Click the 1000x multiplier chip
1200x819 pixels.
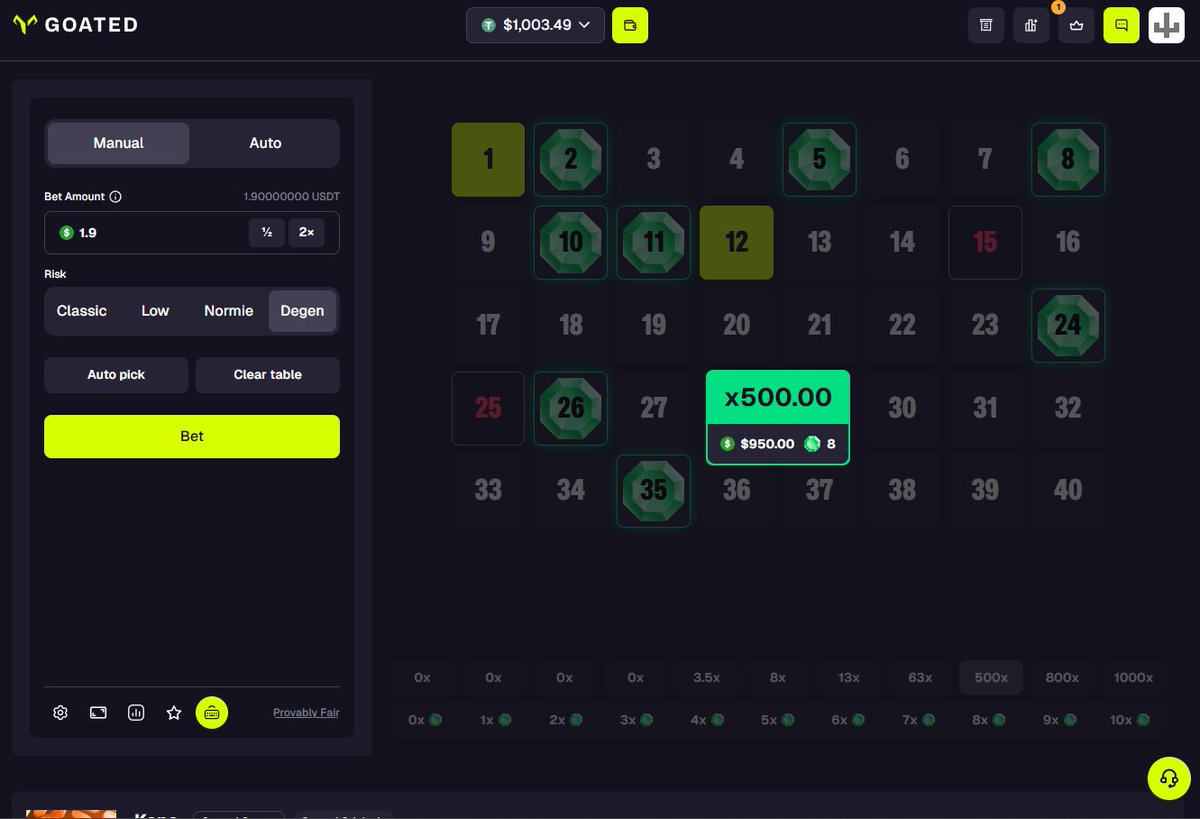[x=1134, y=678]
